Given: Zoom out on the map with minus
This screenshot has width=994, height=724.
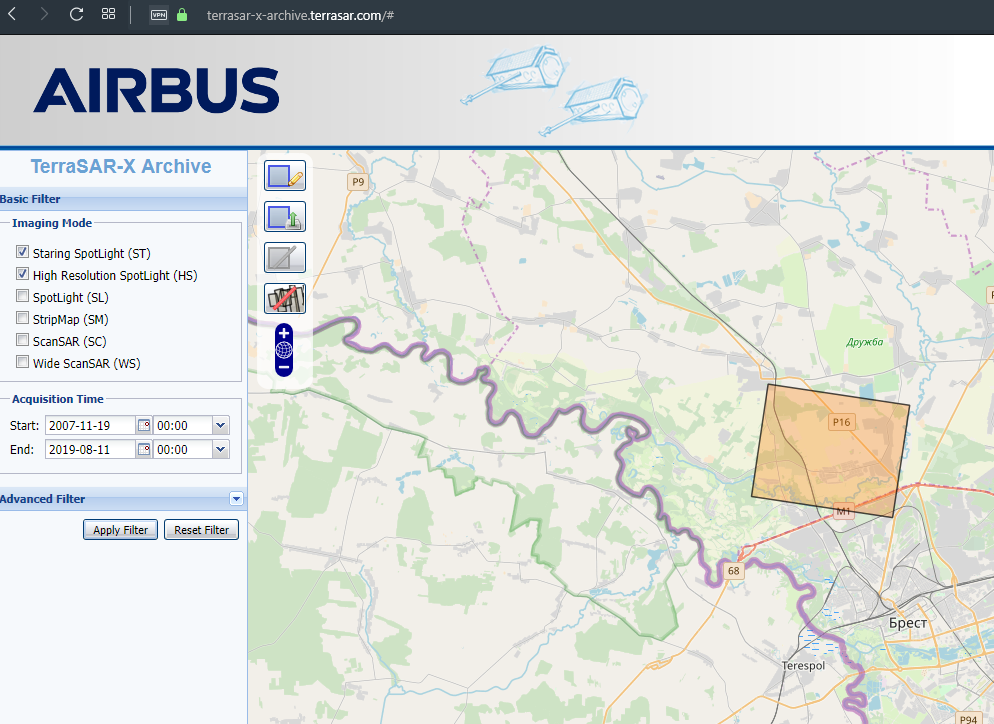Looking at the screenshot, I should point(284,367).
